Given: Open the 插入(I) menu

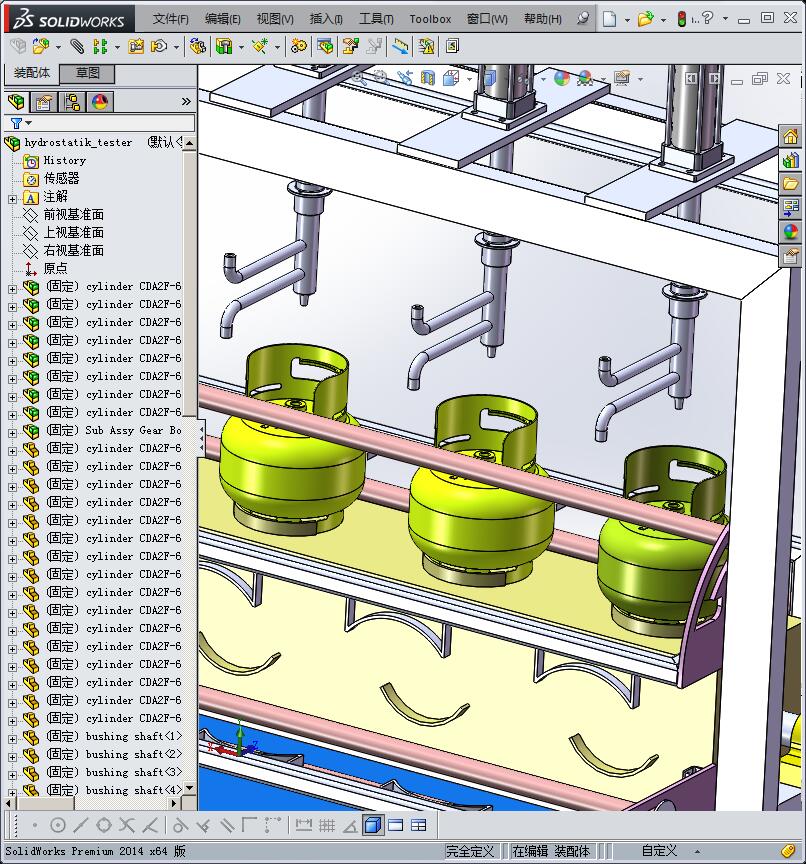Looking at the screenshot, I should (326, 19).
